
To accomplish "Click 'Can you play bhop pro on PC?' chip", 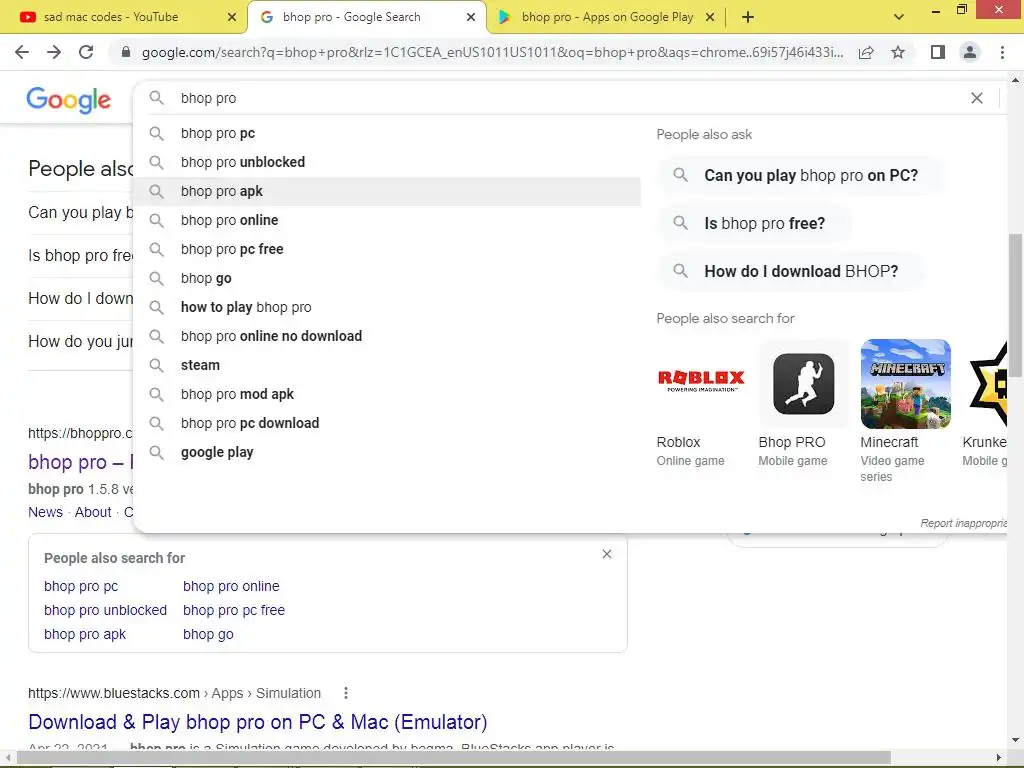I will click(x=801, y=175).
